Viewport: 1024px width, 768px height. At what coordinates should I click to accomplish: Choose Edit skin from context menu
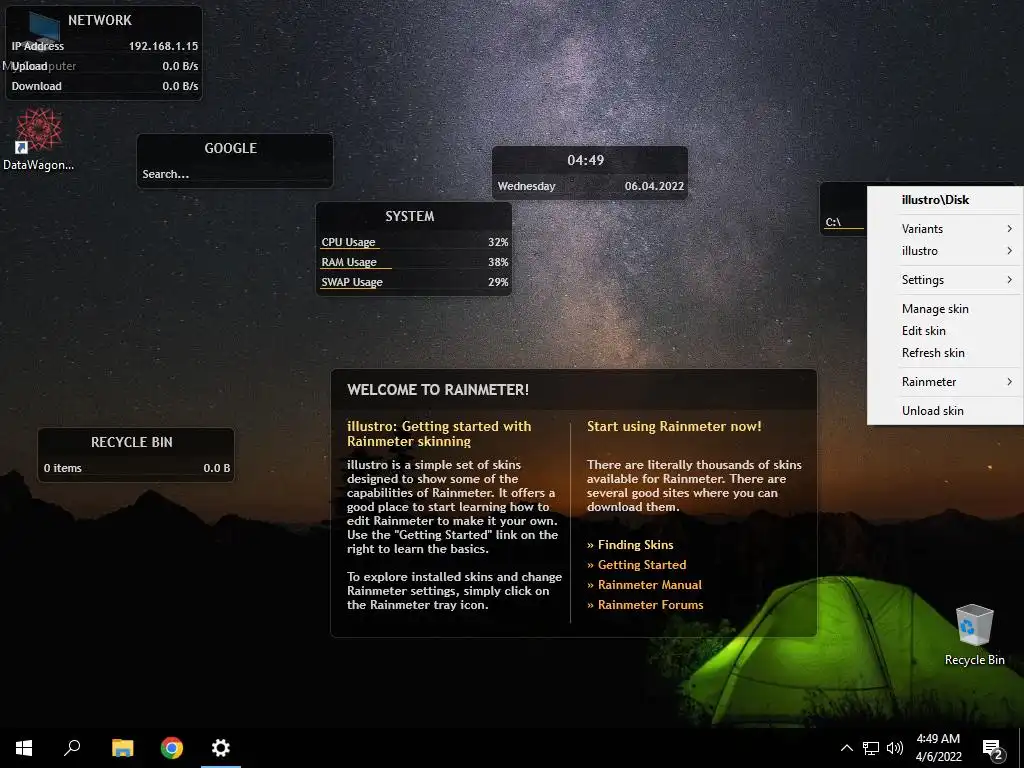pyautogui.click(x=945, y=330)
